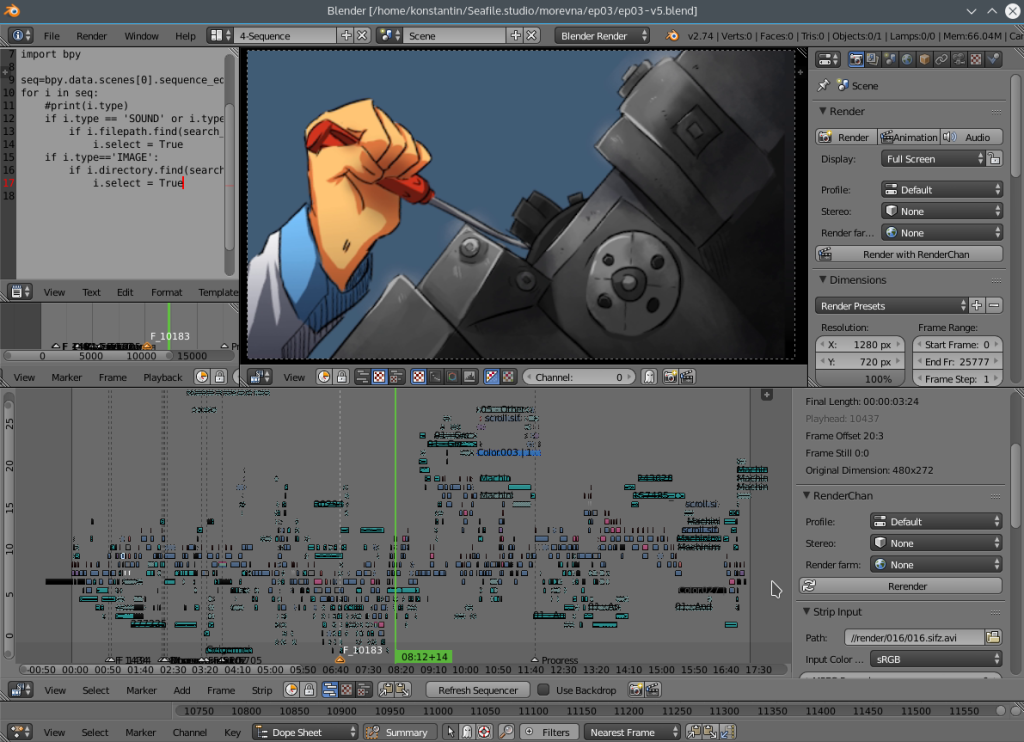
Task: Click the Blender logo in info header
Action: (672, 36)
